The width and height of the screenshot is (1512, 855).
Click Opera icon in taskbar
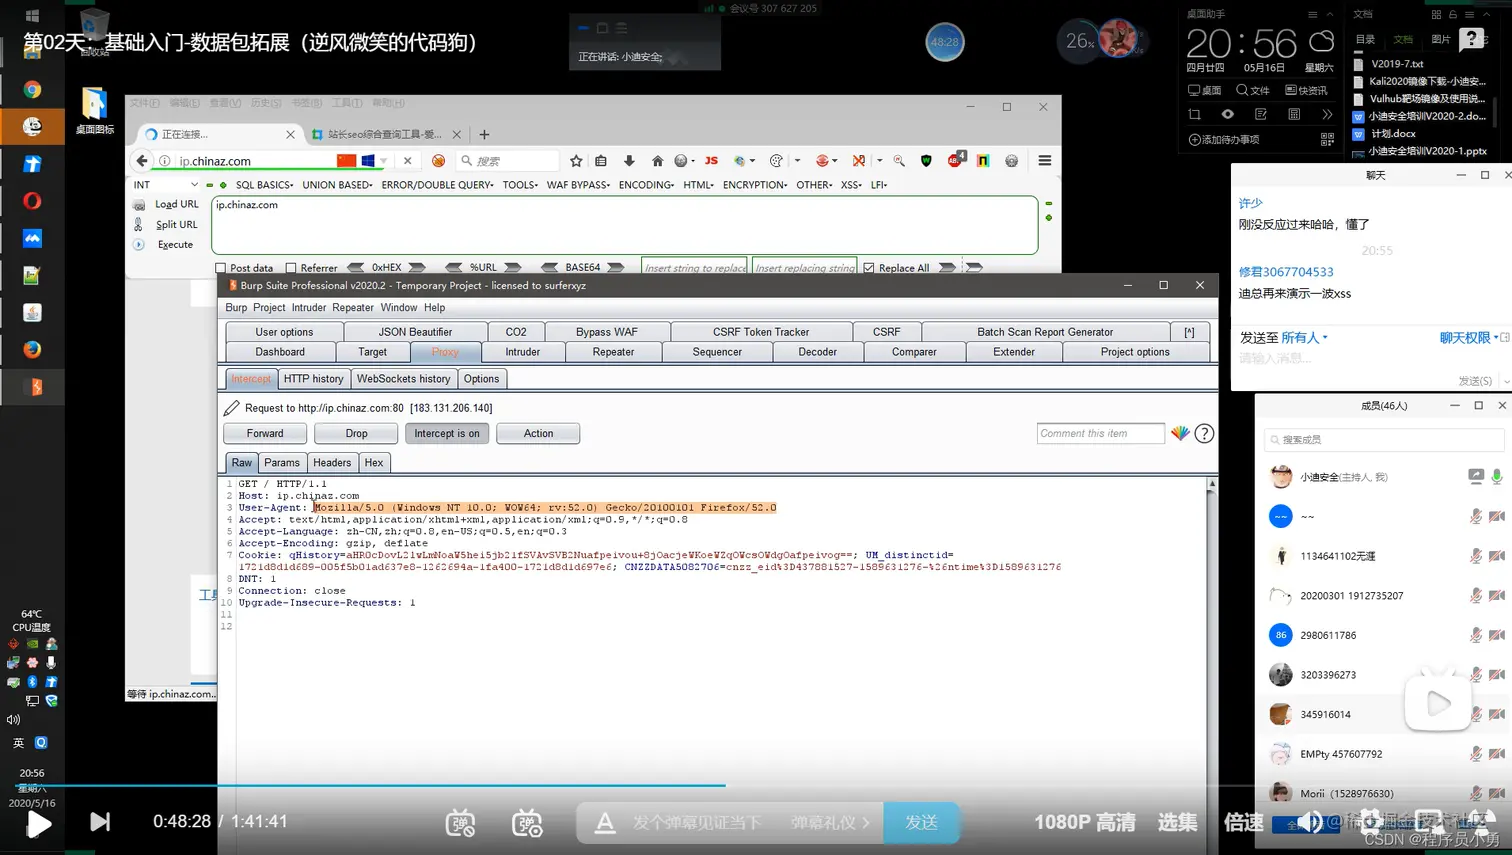[32, 201]
